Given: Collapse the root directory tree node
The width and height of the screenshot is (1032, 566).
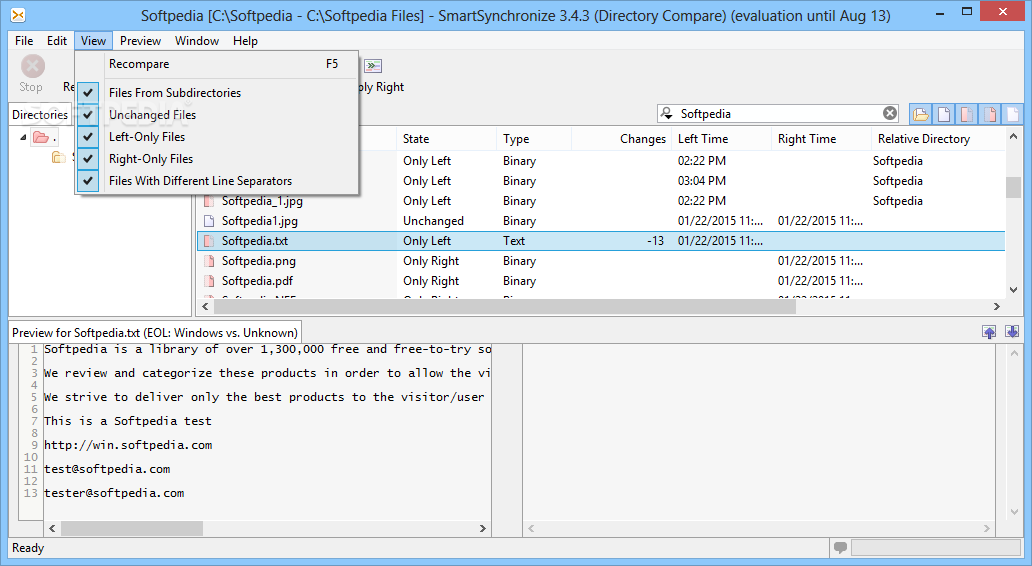Looking at the screenshot, I should point(23,138).
